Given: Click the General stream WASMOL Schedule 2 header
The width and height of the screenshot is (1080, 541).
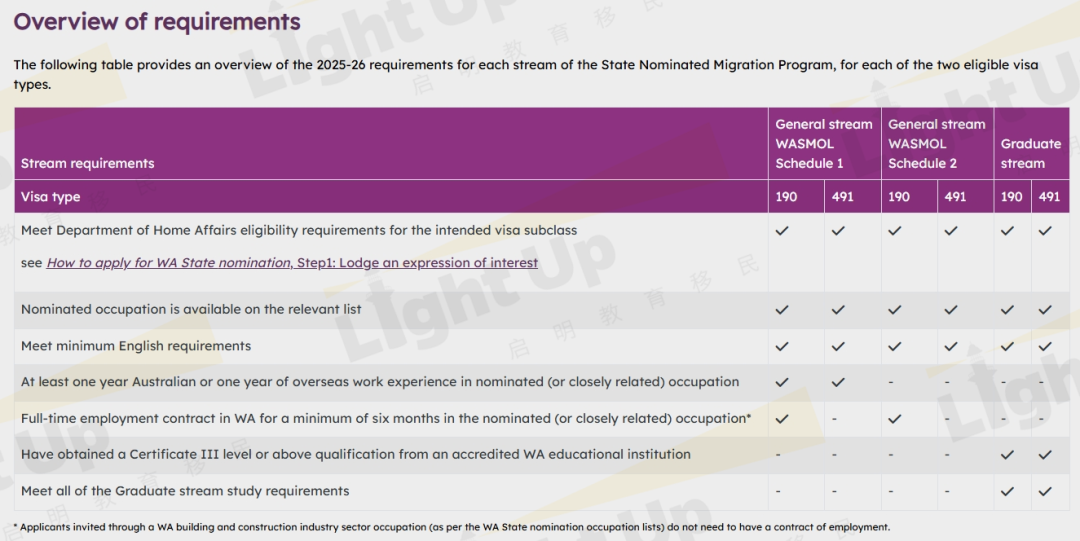Looking at the screenshot, I should 936,144.
